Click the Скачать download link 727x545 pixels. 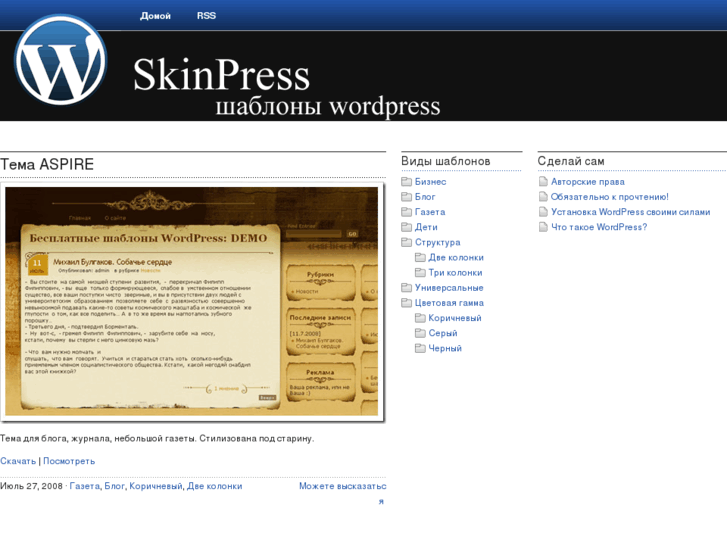(18, 461)
